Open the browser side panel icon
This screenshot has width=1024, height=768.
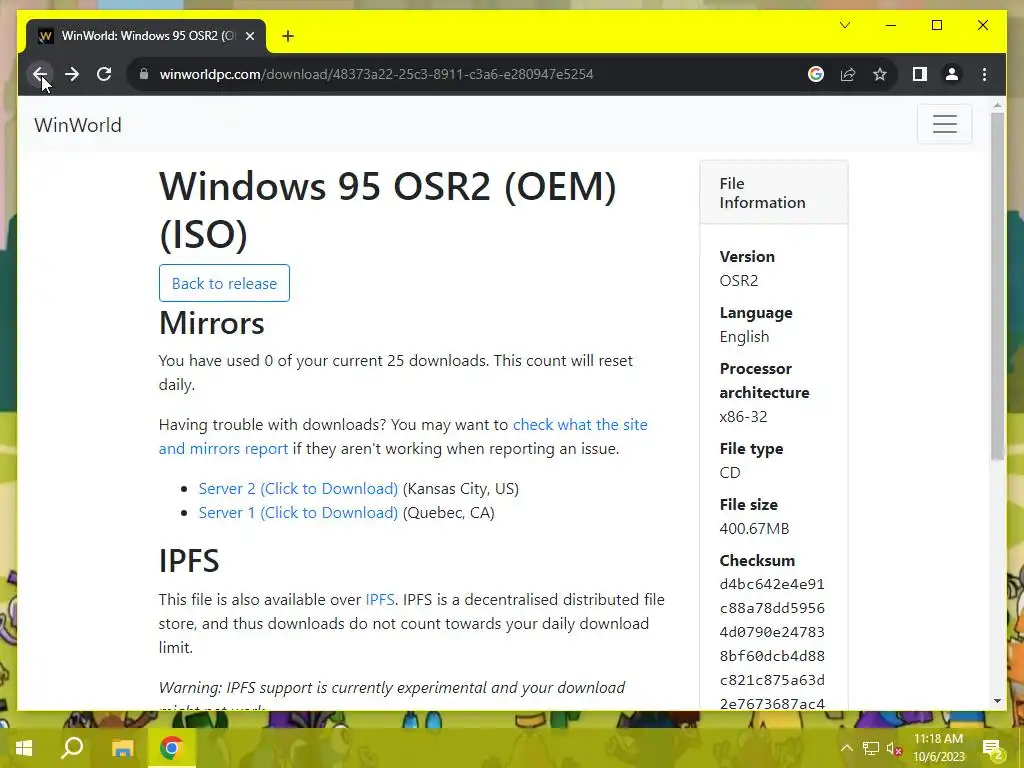pos(920,74)
